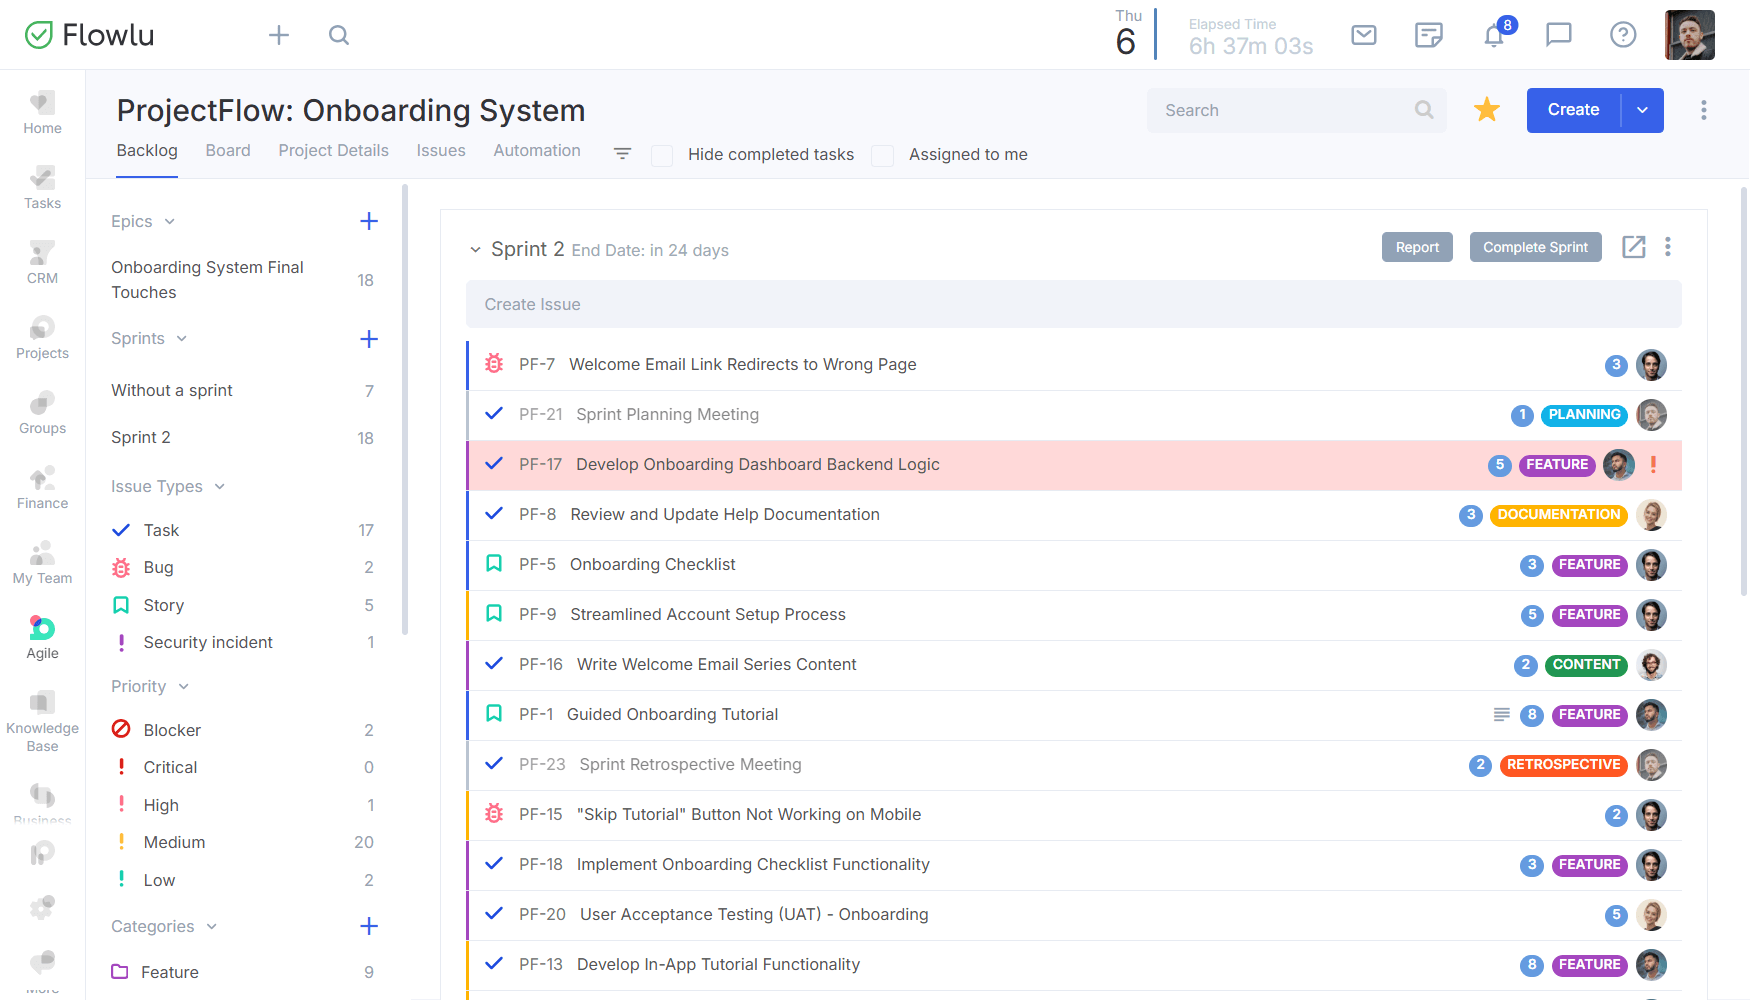Collapse the Issue Types filter group
1750x1000 pixels.
[x=220, y=487]
